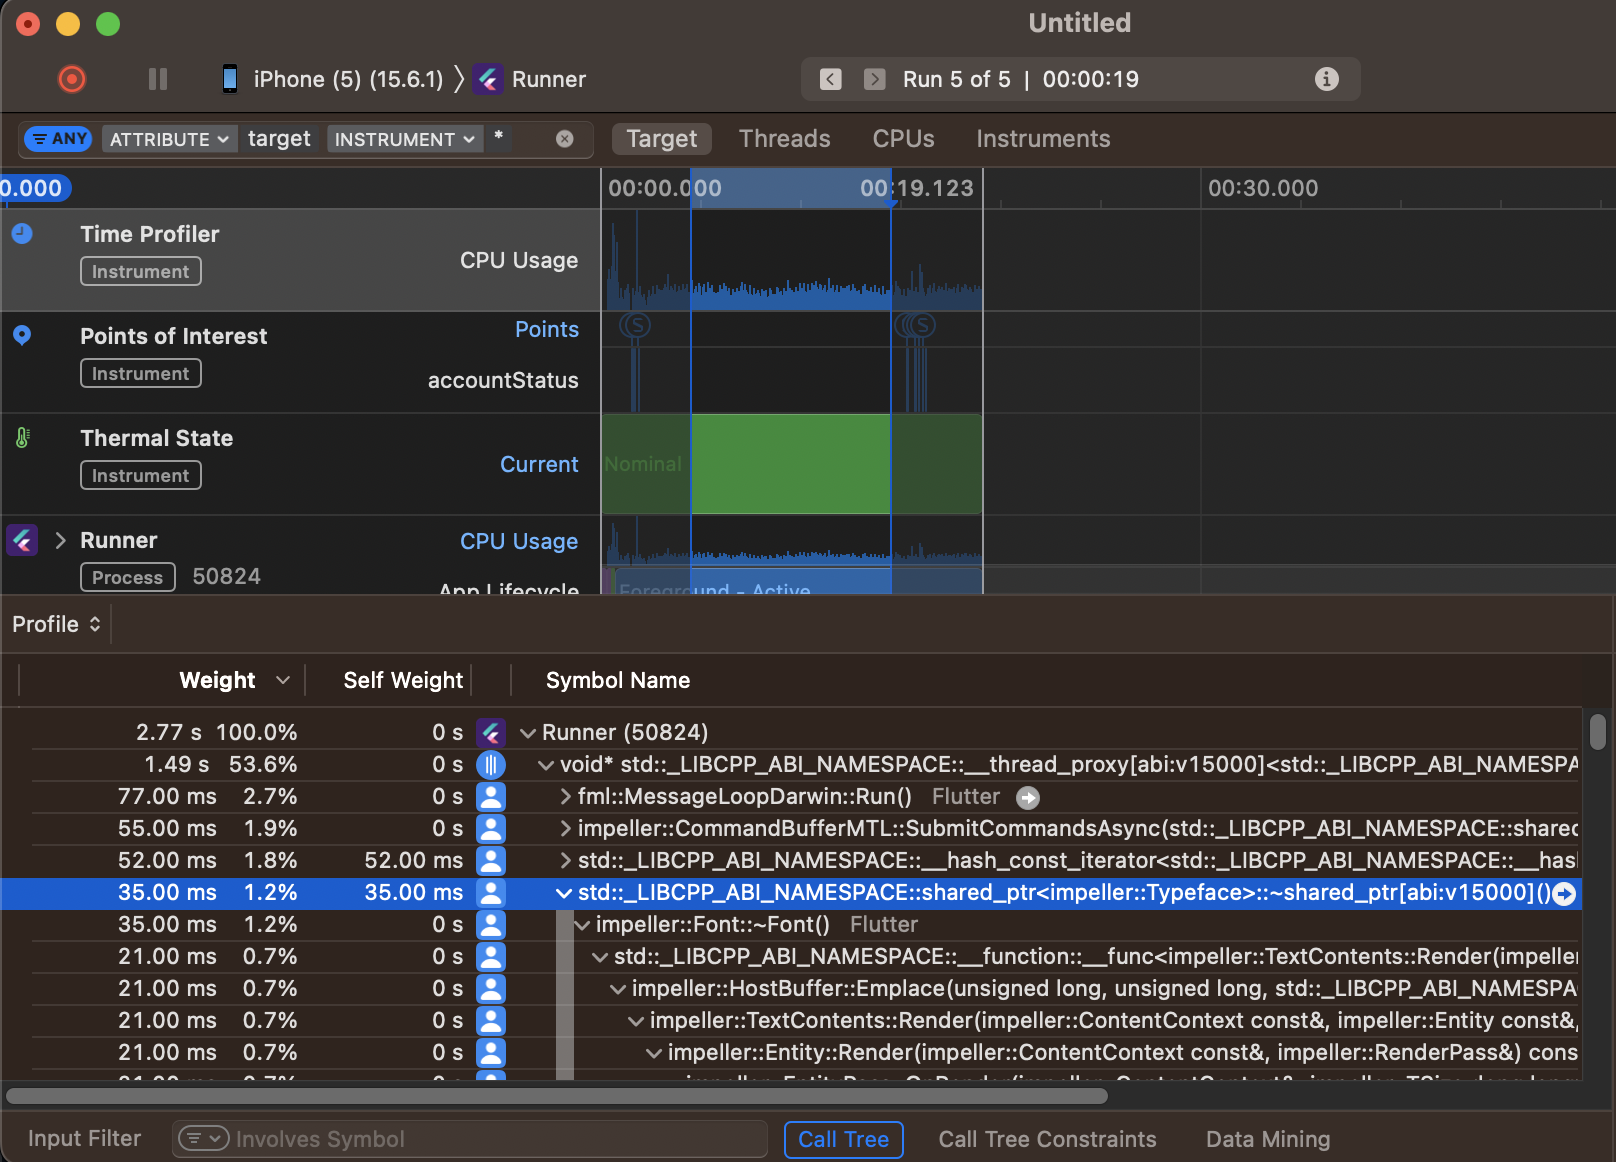Open fml::MessageLoopDarwin::Run via its circled arrow

click(1029, 797)
